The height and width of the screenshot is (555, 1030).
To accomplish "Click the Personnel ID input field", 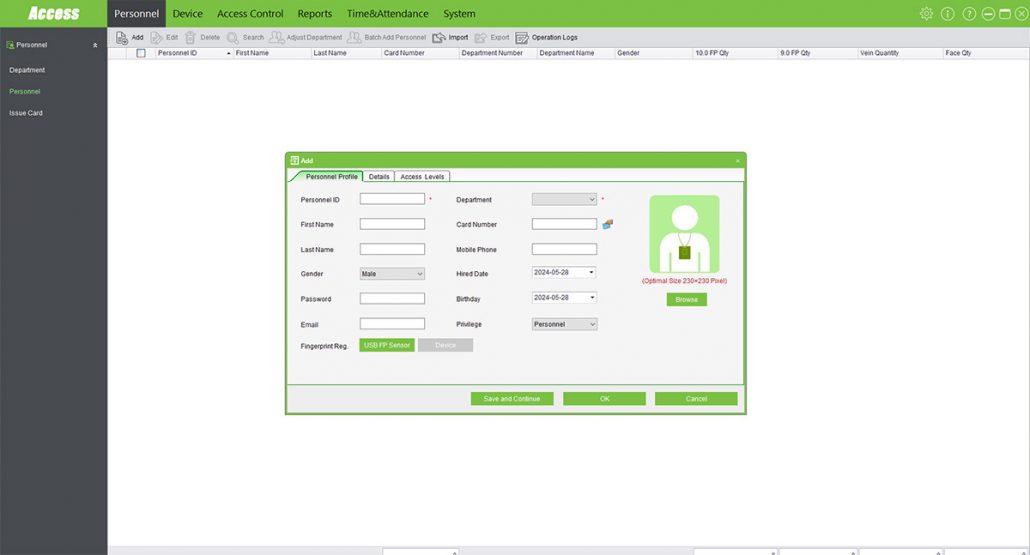I will (x=392, y=199).
